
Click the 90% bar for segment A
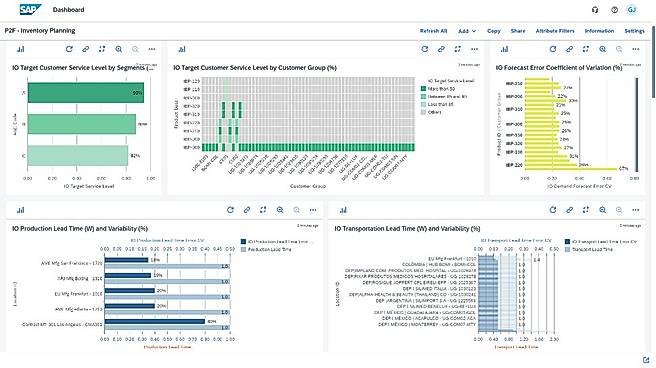(x=86, y=93)
